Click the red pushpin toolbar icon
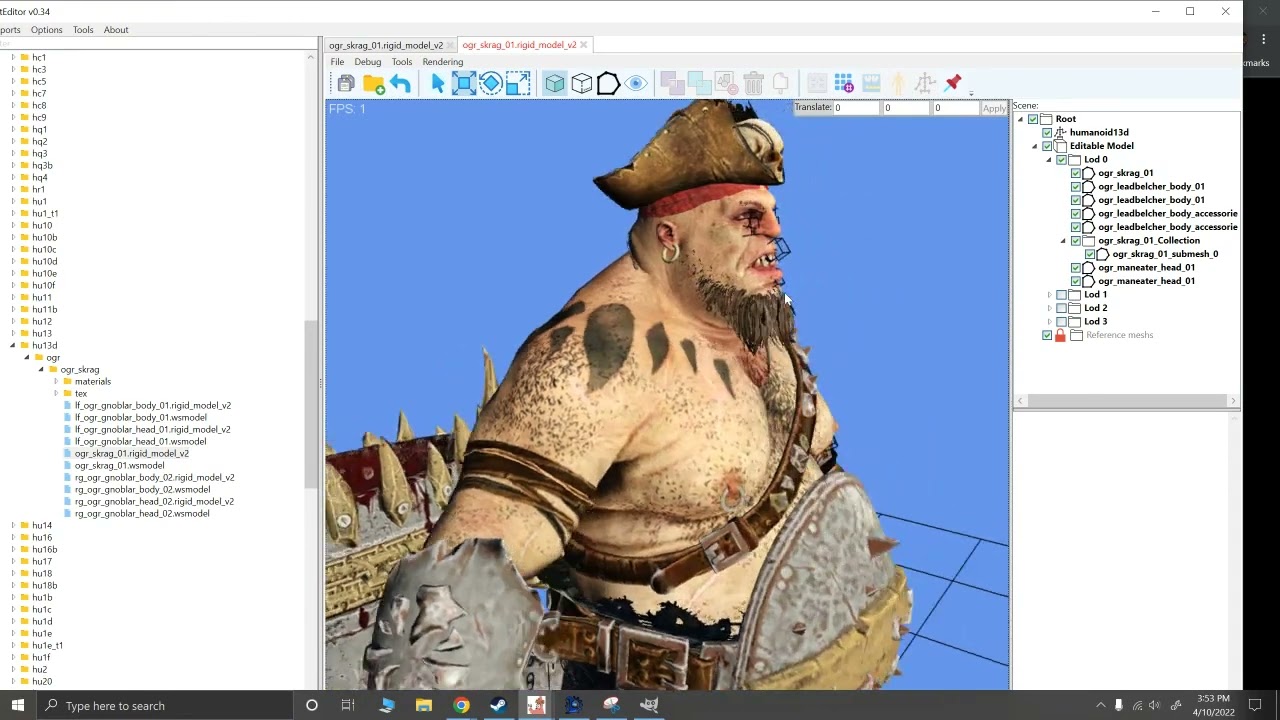This screenshot has width=1280, height=720. [x=953, y=83]
